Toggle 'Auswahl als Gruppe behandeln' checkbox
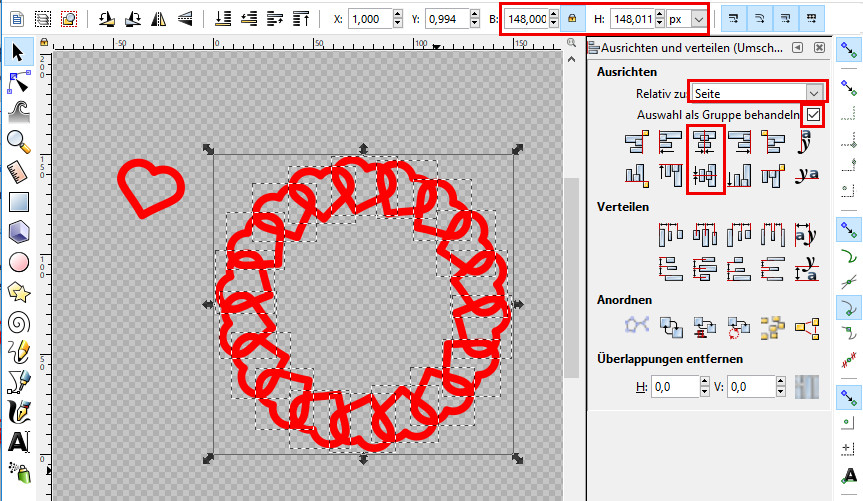 pos(814,115)
